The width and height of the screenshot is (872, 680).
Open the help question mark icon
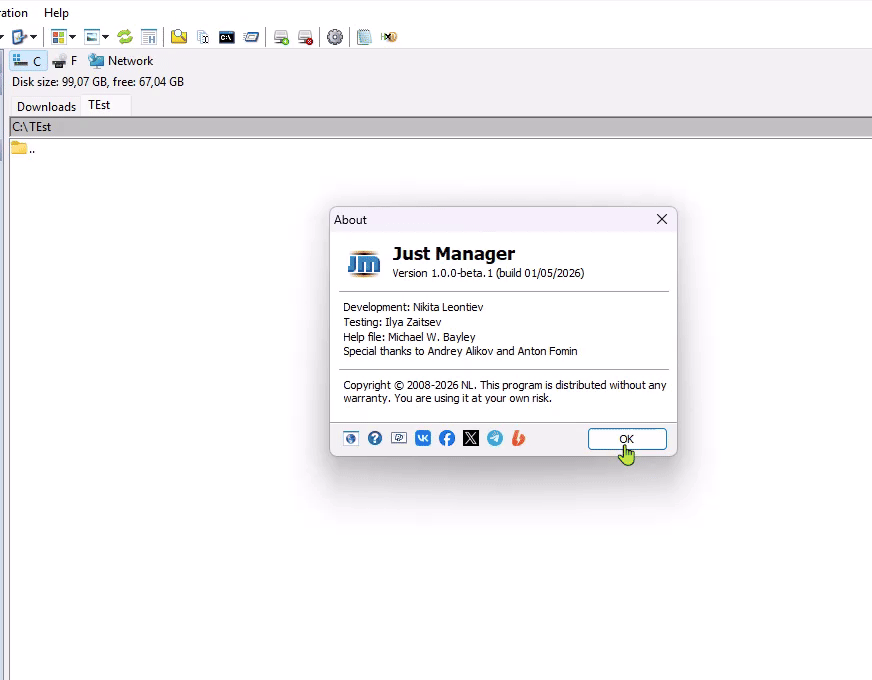coord(375,438)
